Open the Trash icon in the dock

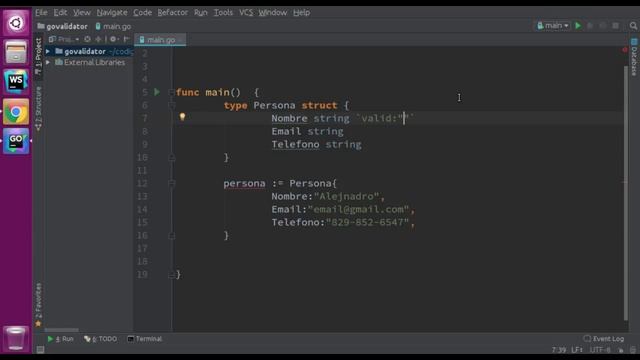coord(16,338)
